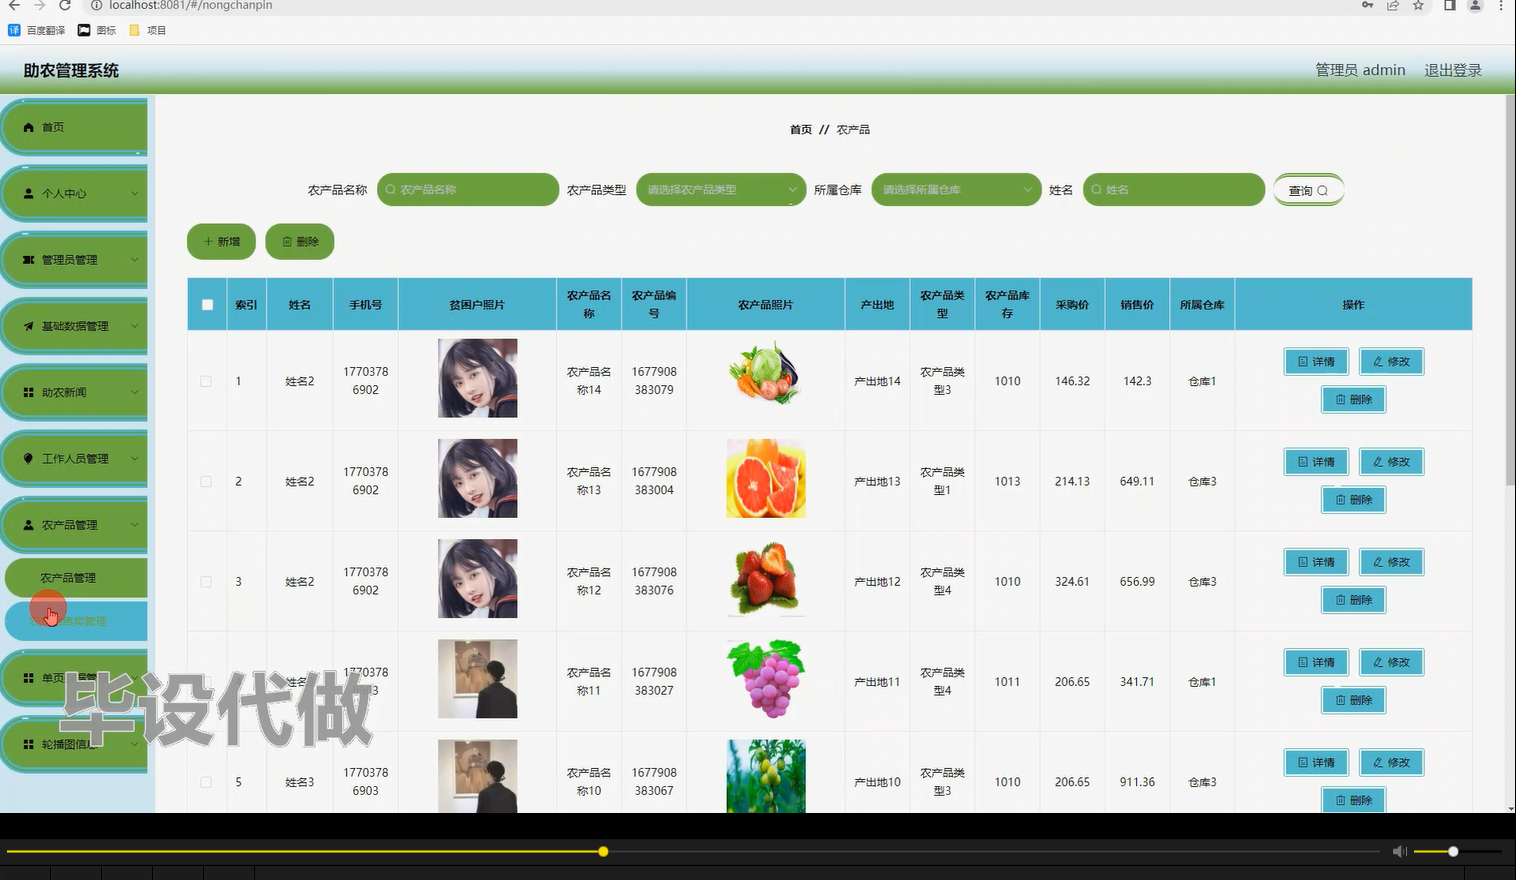1516x880 pixels.
Task: Click the 新增 add button
Action: (x=222, y=242)
